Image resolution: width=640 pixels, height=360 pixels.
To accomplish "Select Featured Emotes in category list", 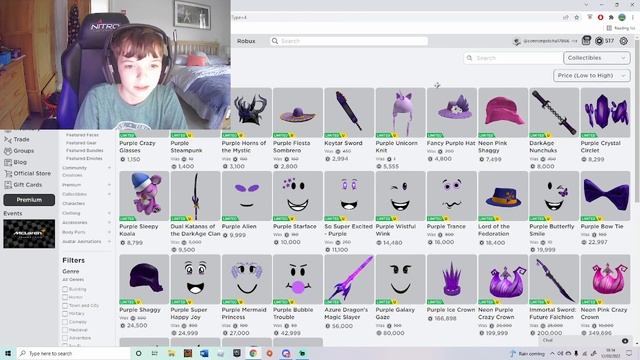I will [x=84, y=158].
